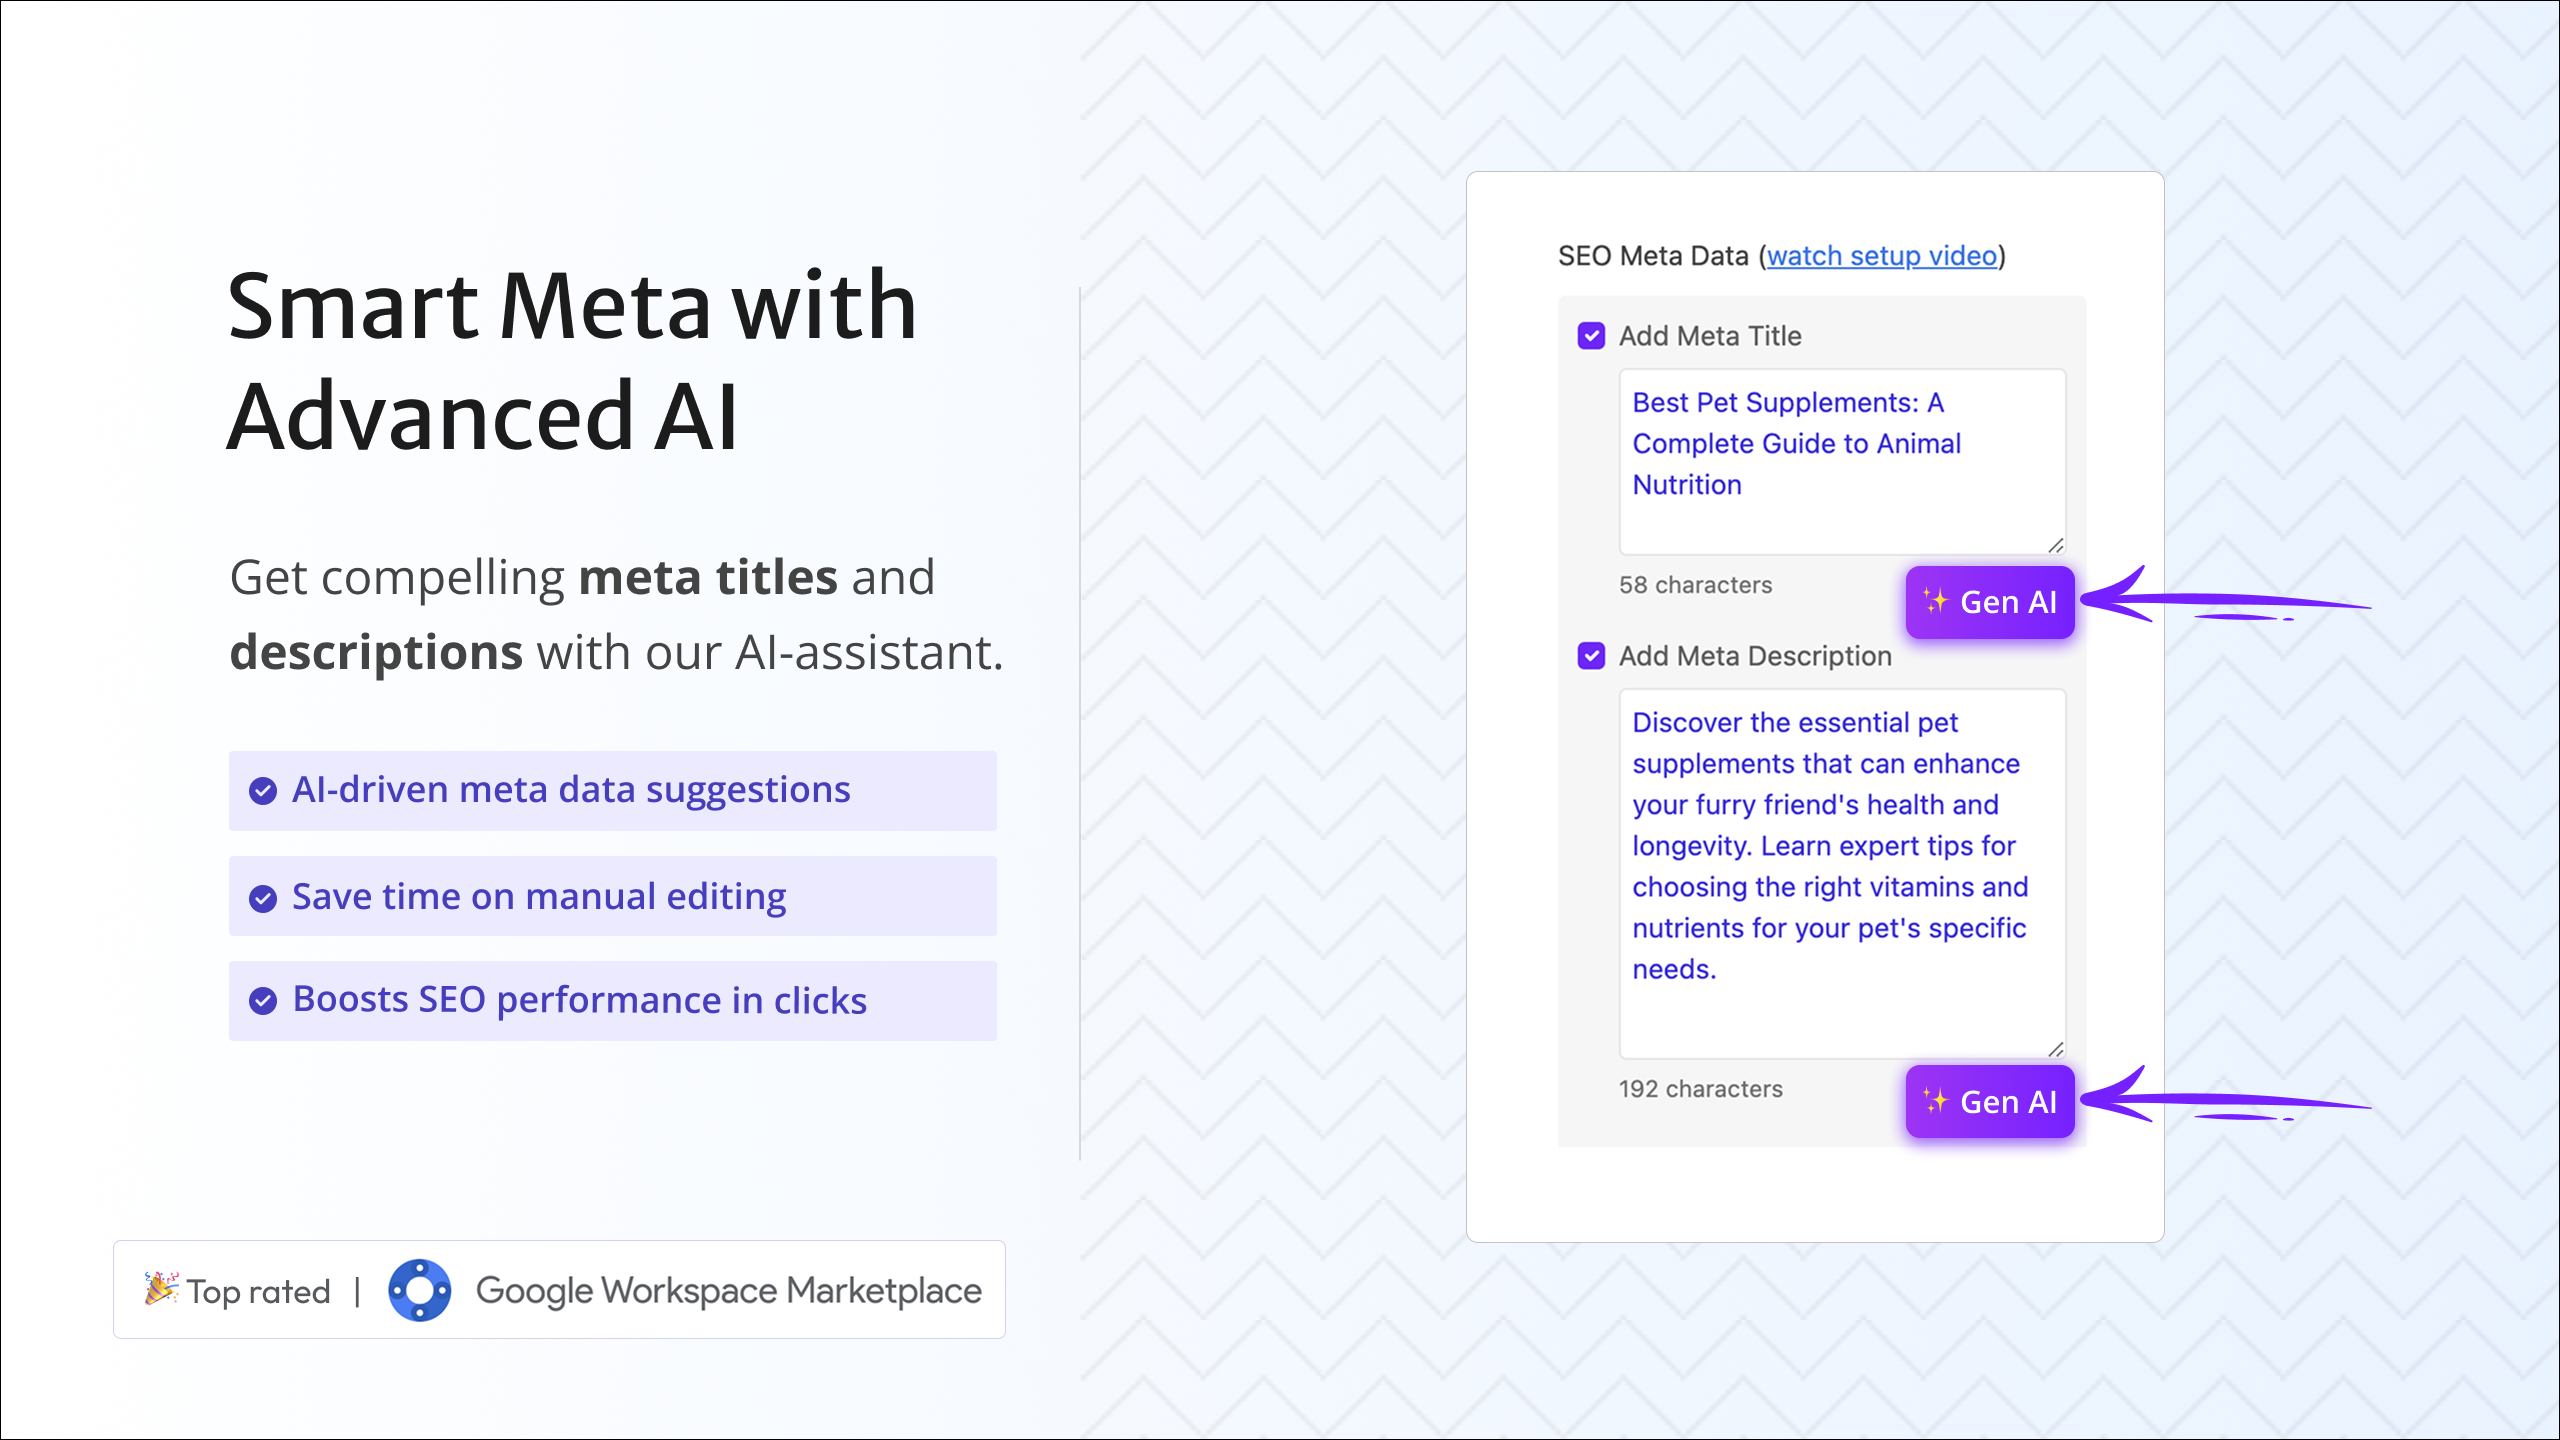
Task: Click the checkmark icon beside AI-driven meta data suggestions
Action: pyautogui.click(x=264, y=790)
